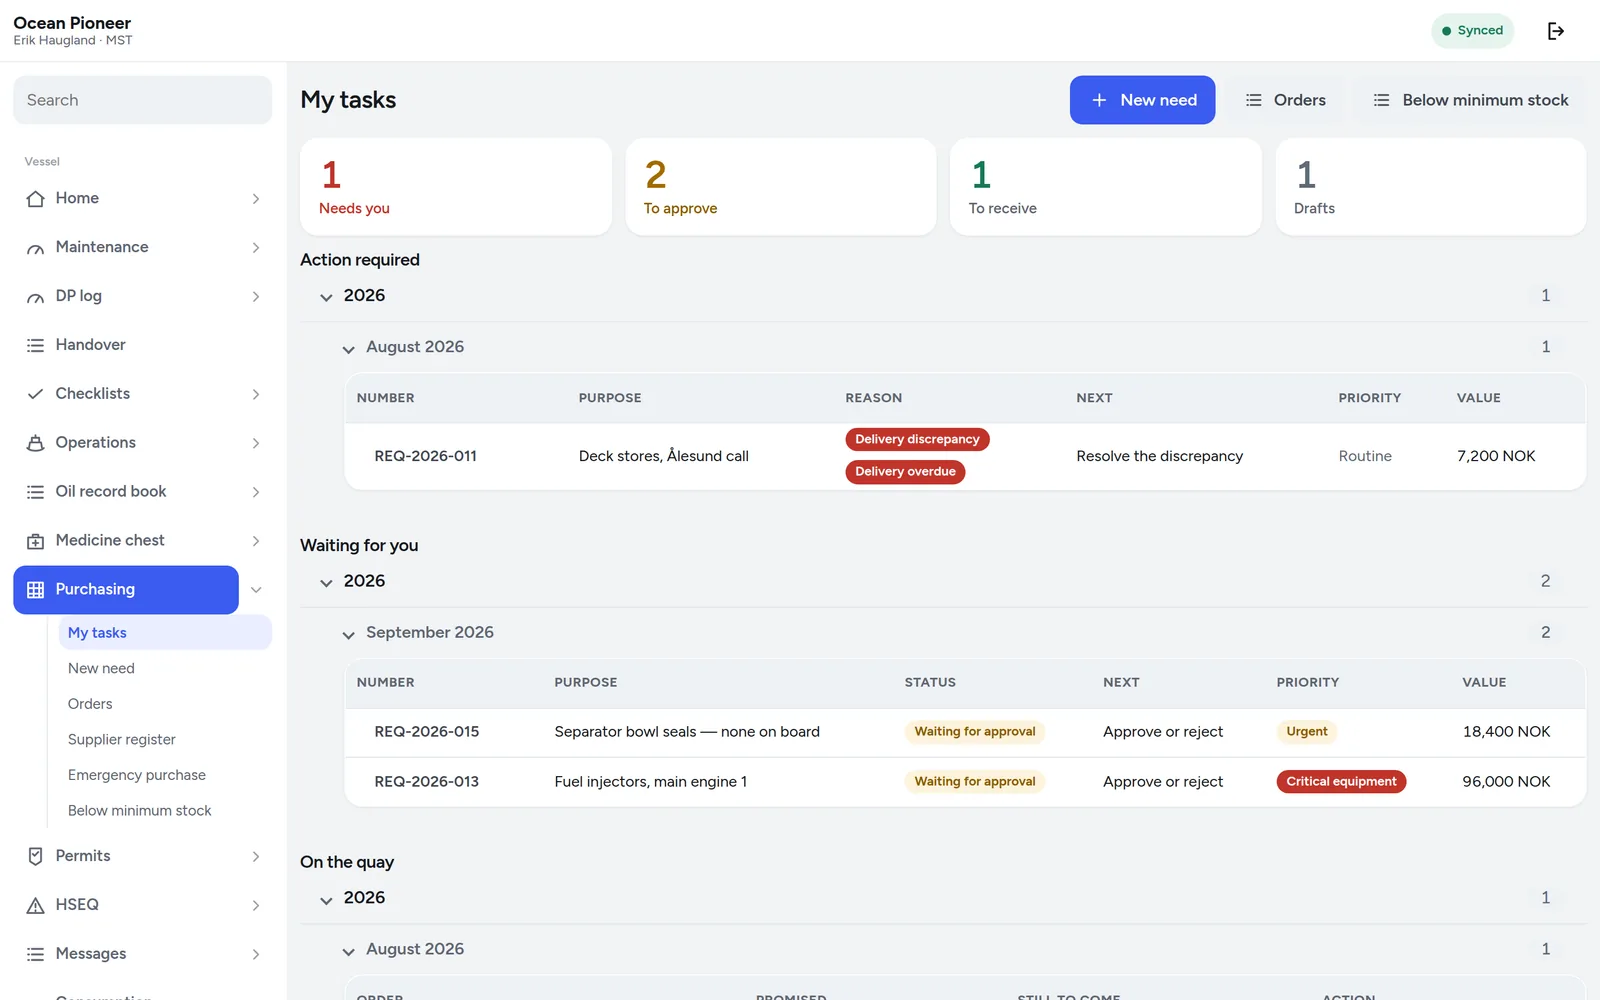Expand the DP log chevron

tap(256, 297)
